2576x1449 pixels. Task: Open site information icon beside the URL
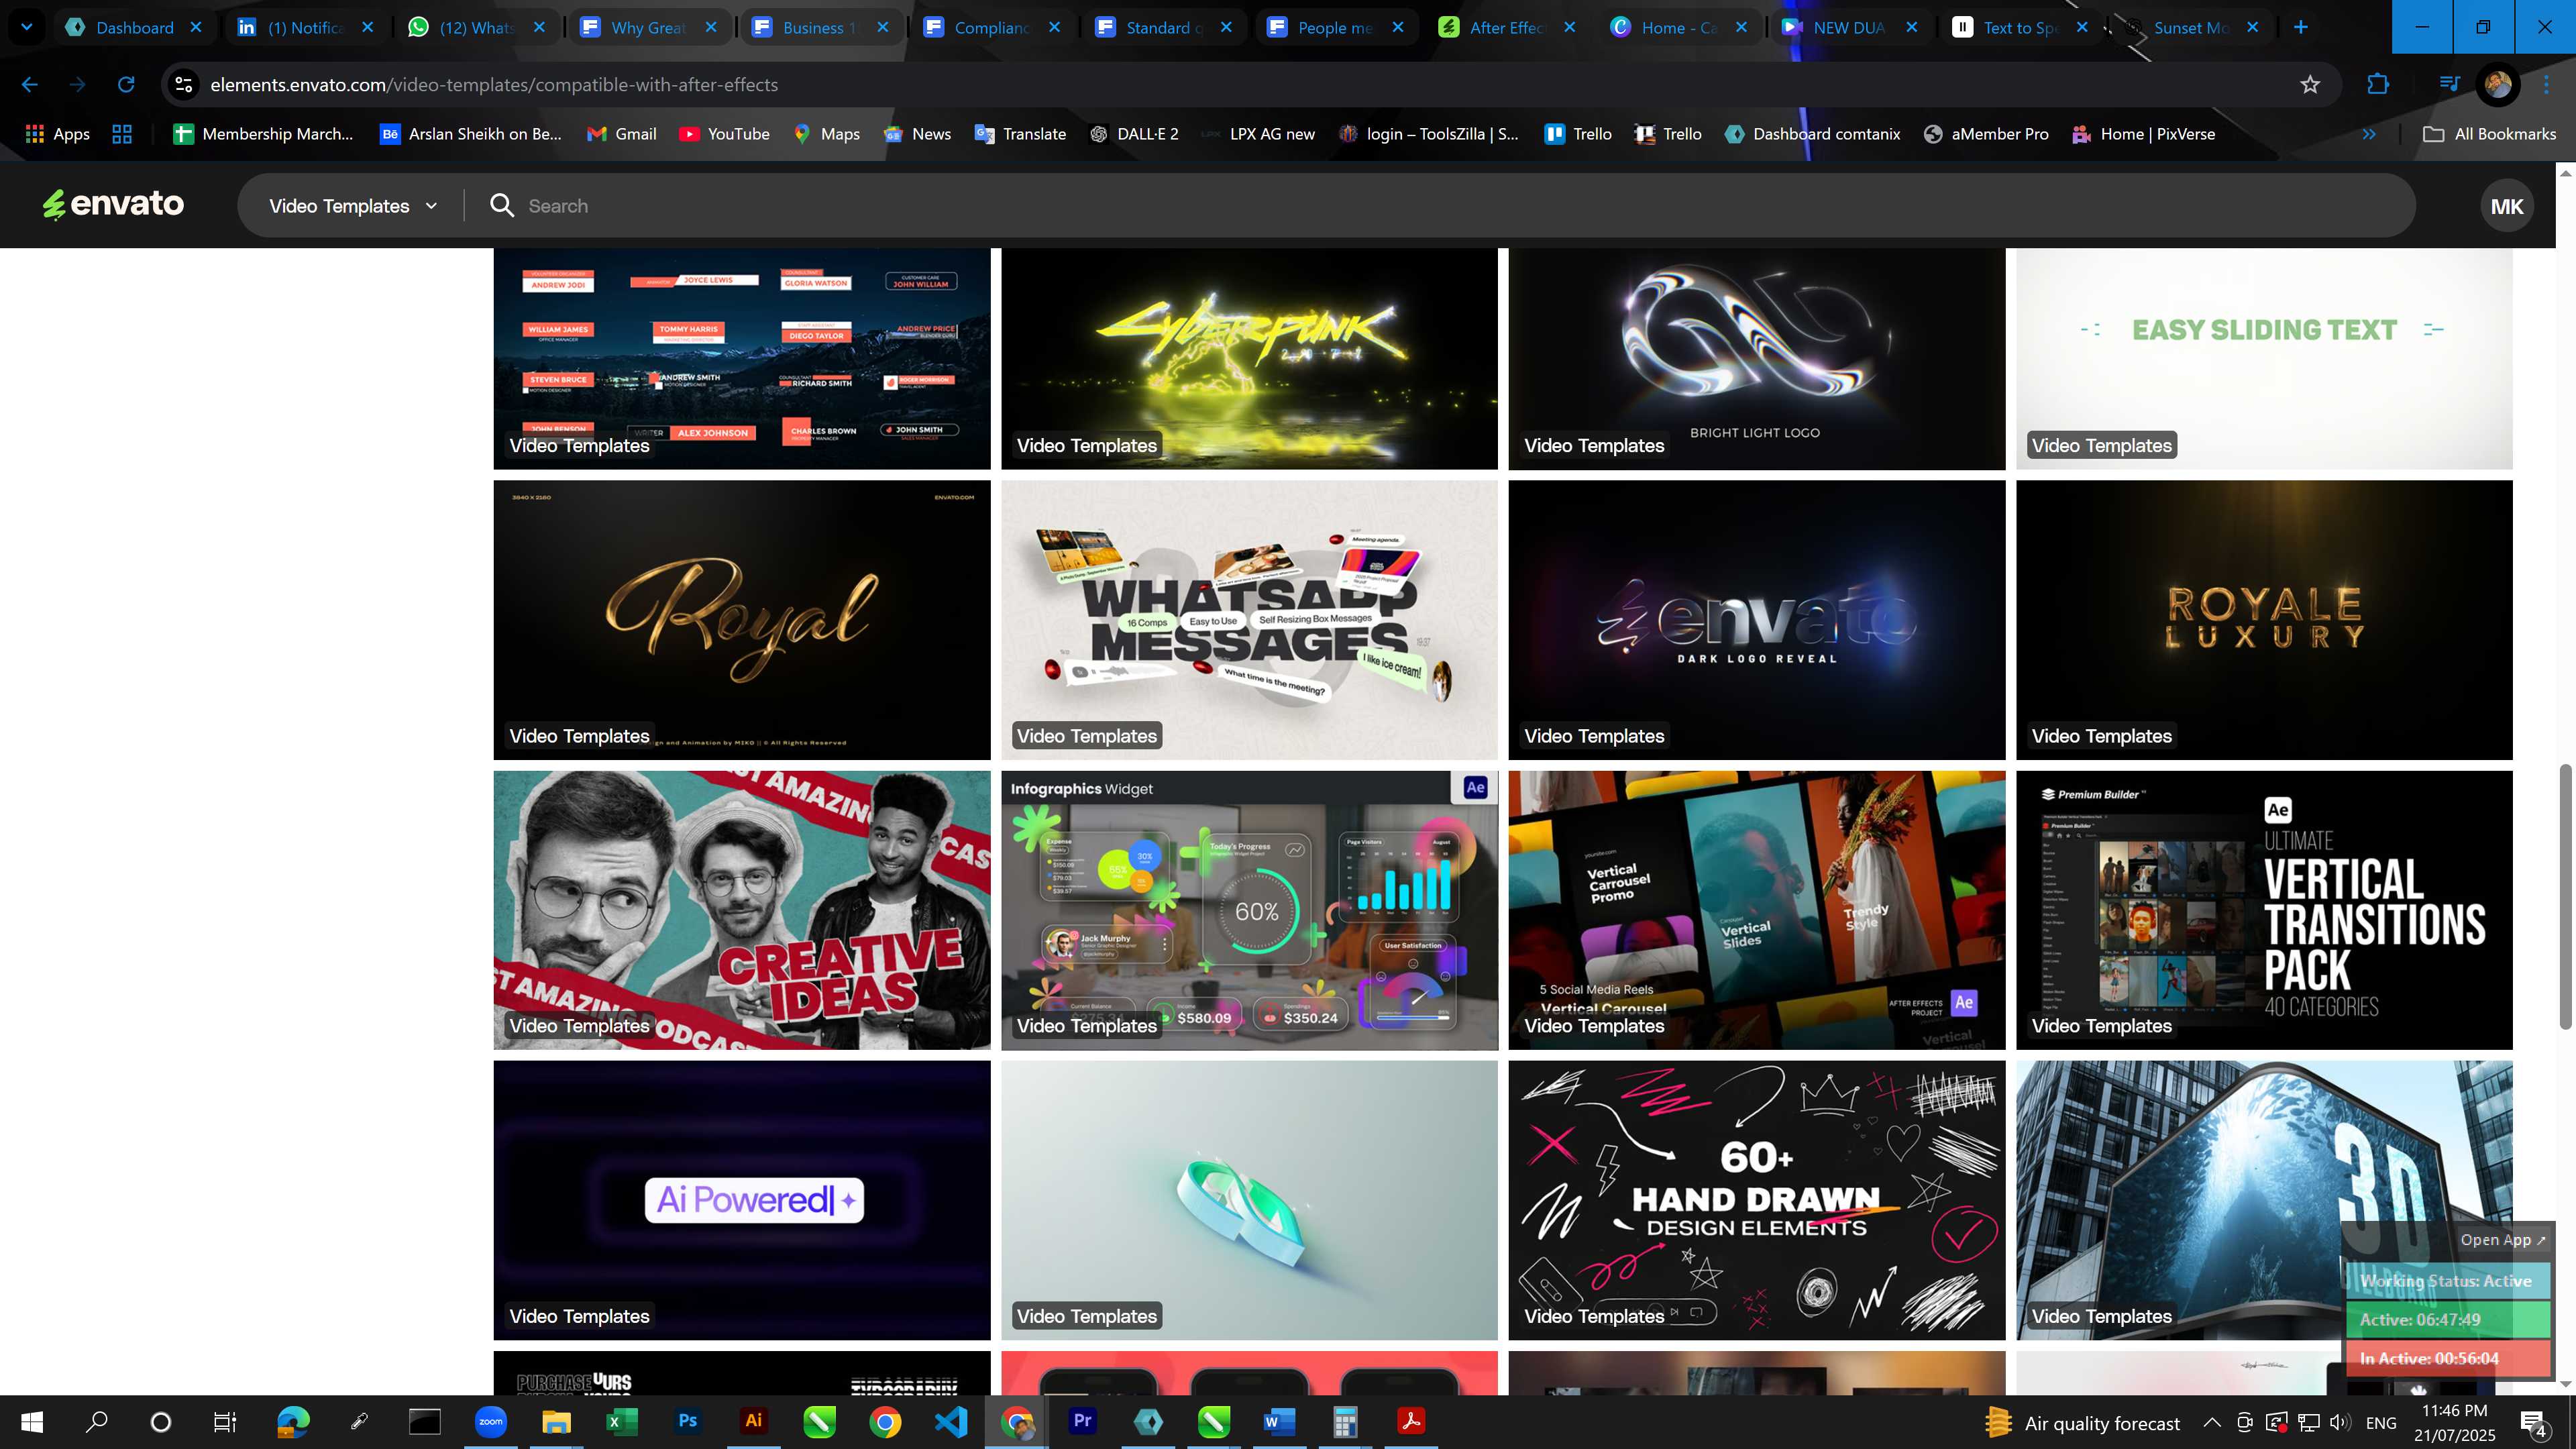(x=184, y=85)
